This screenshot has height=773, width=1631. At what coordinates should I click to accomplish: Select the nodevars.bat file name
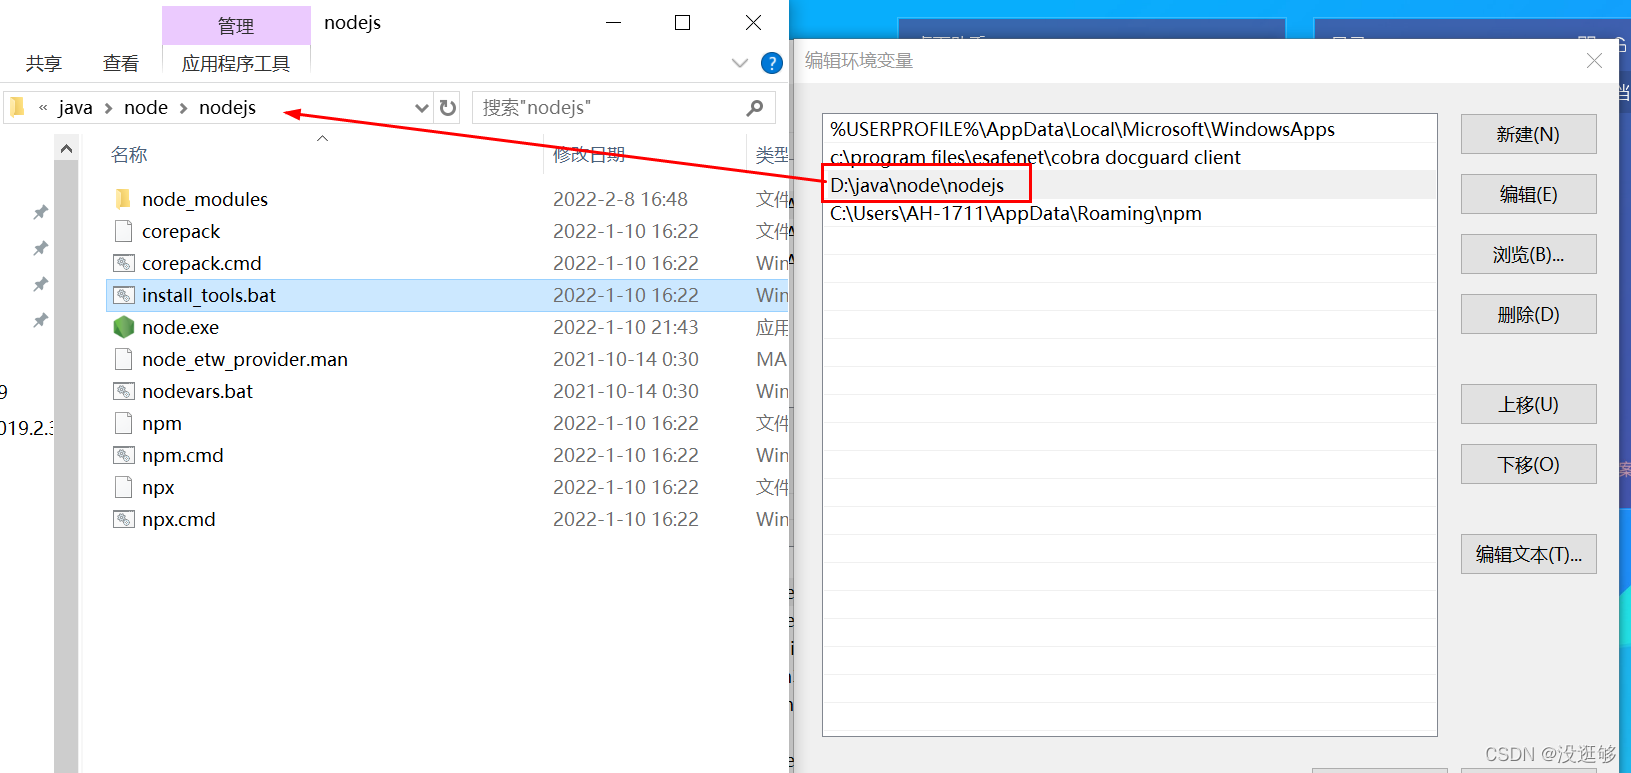click(197, 391)
